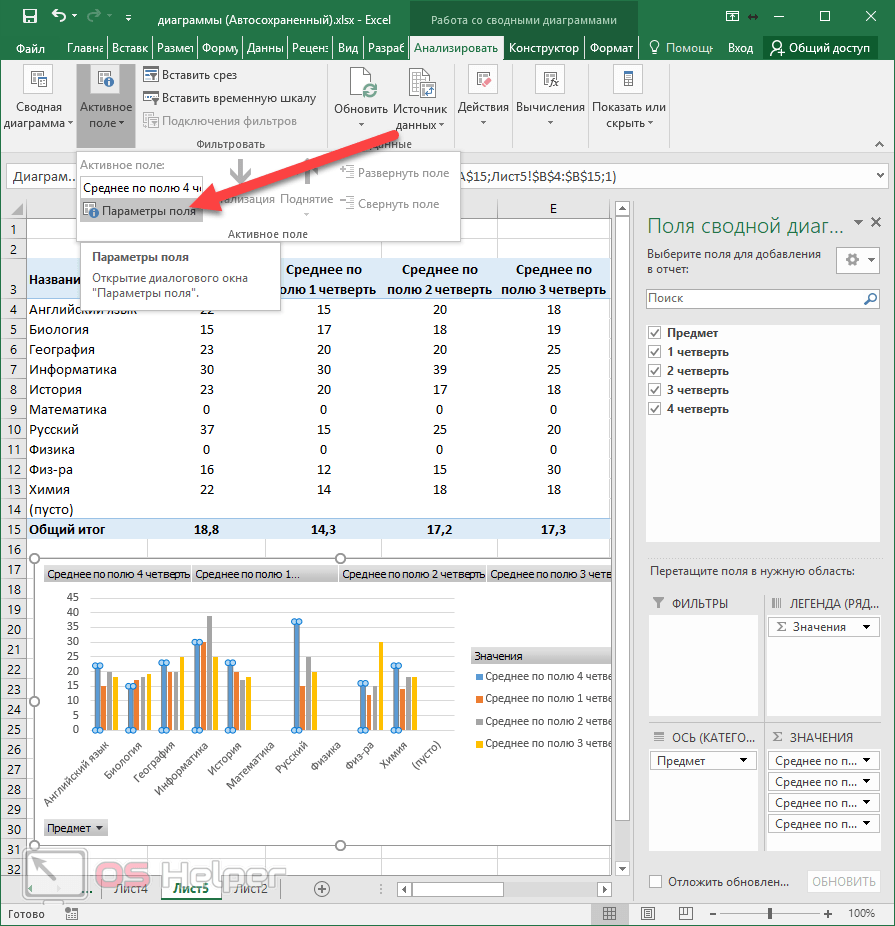895x926 pixels.
Task: Uncheck the Предмет field checkbox
Action: [x=655, y=333]
